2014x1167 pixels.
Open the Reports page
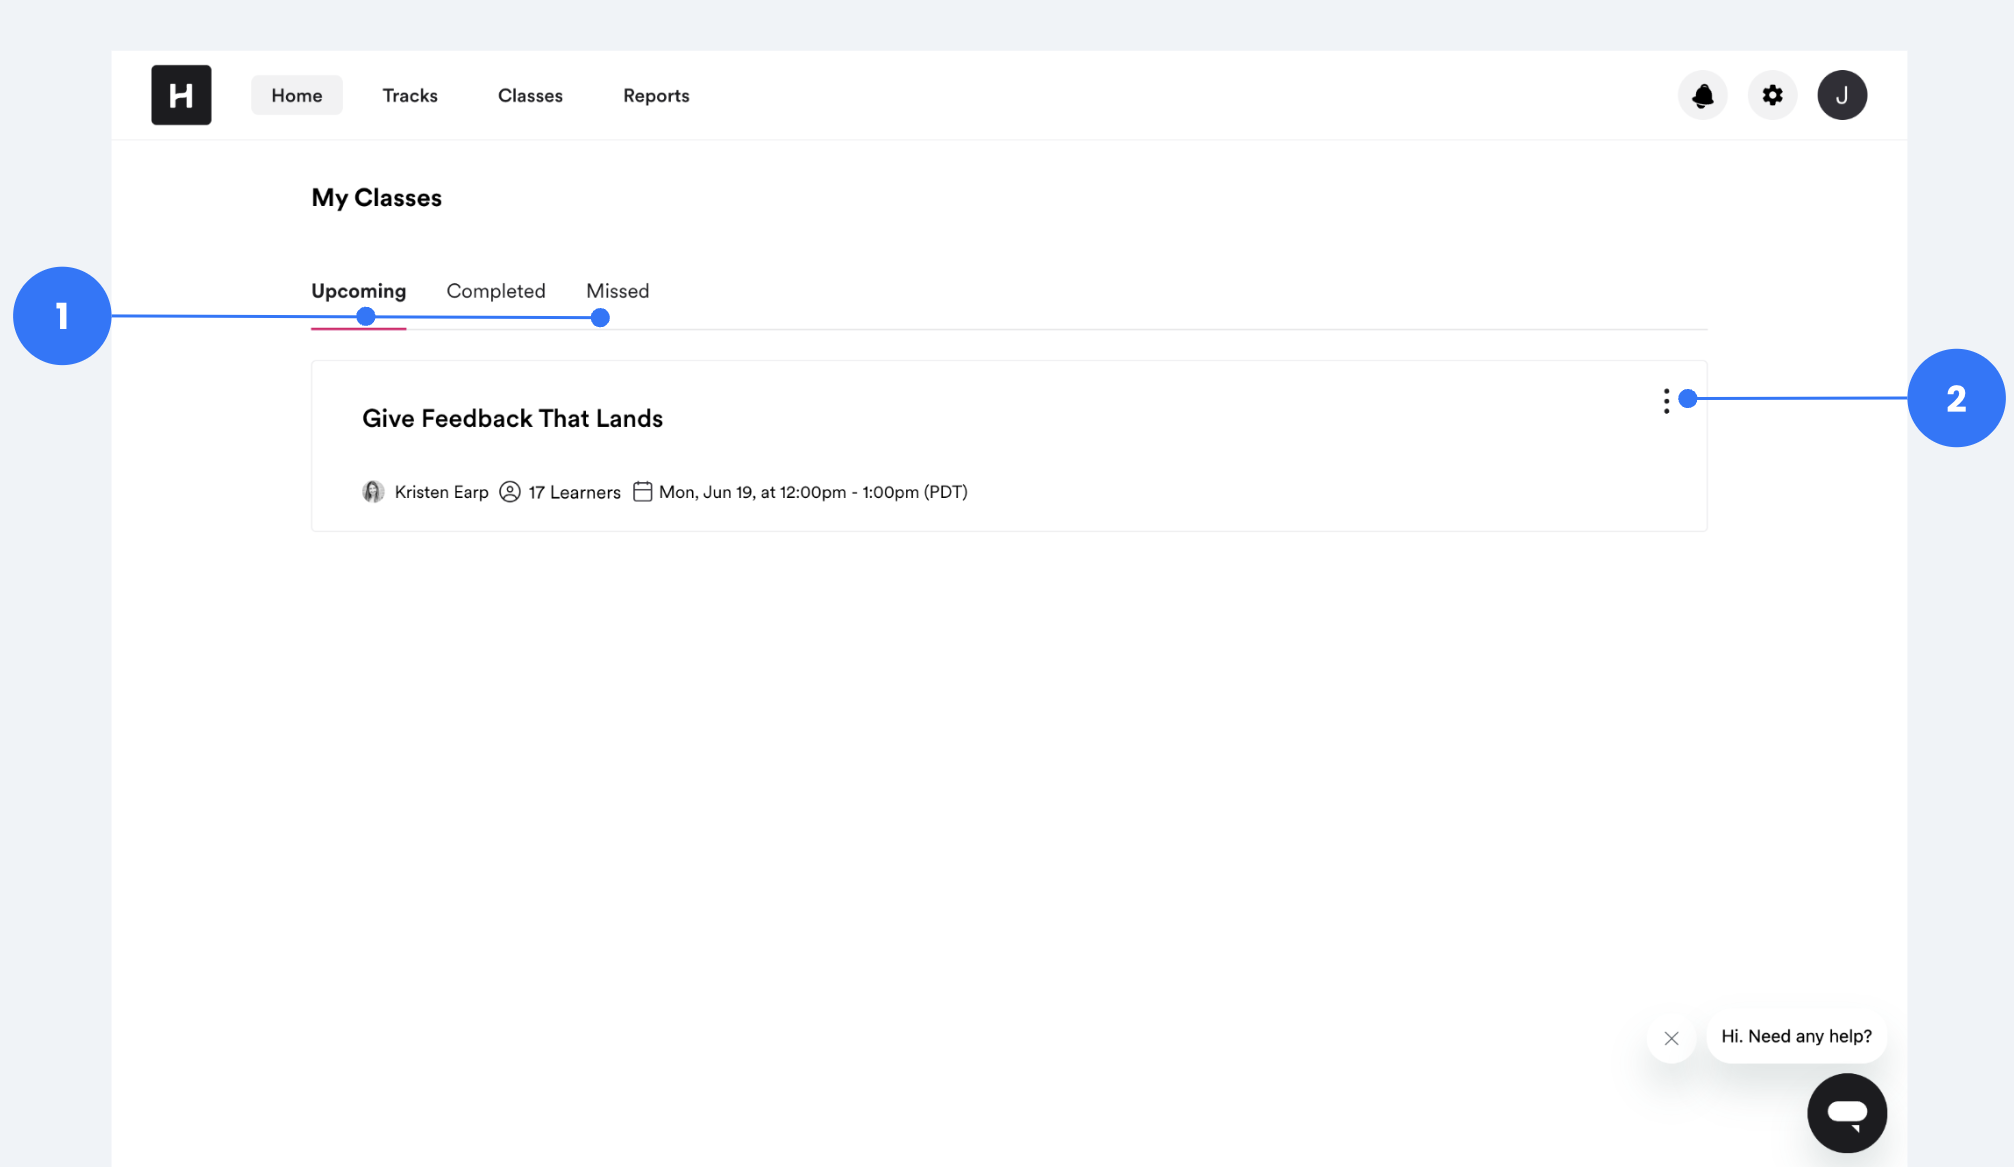tap(656, 95)
